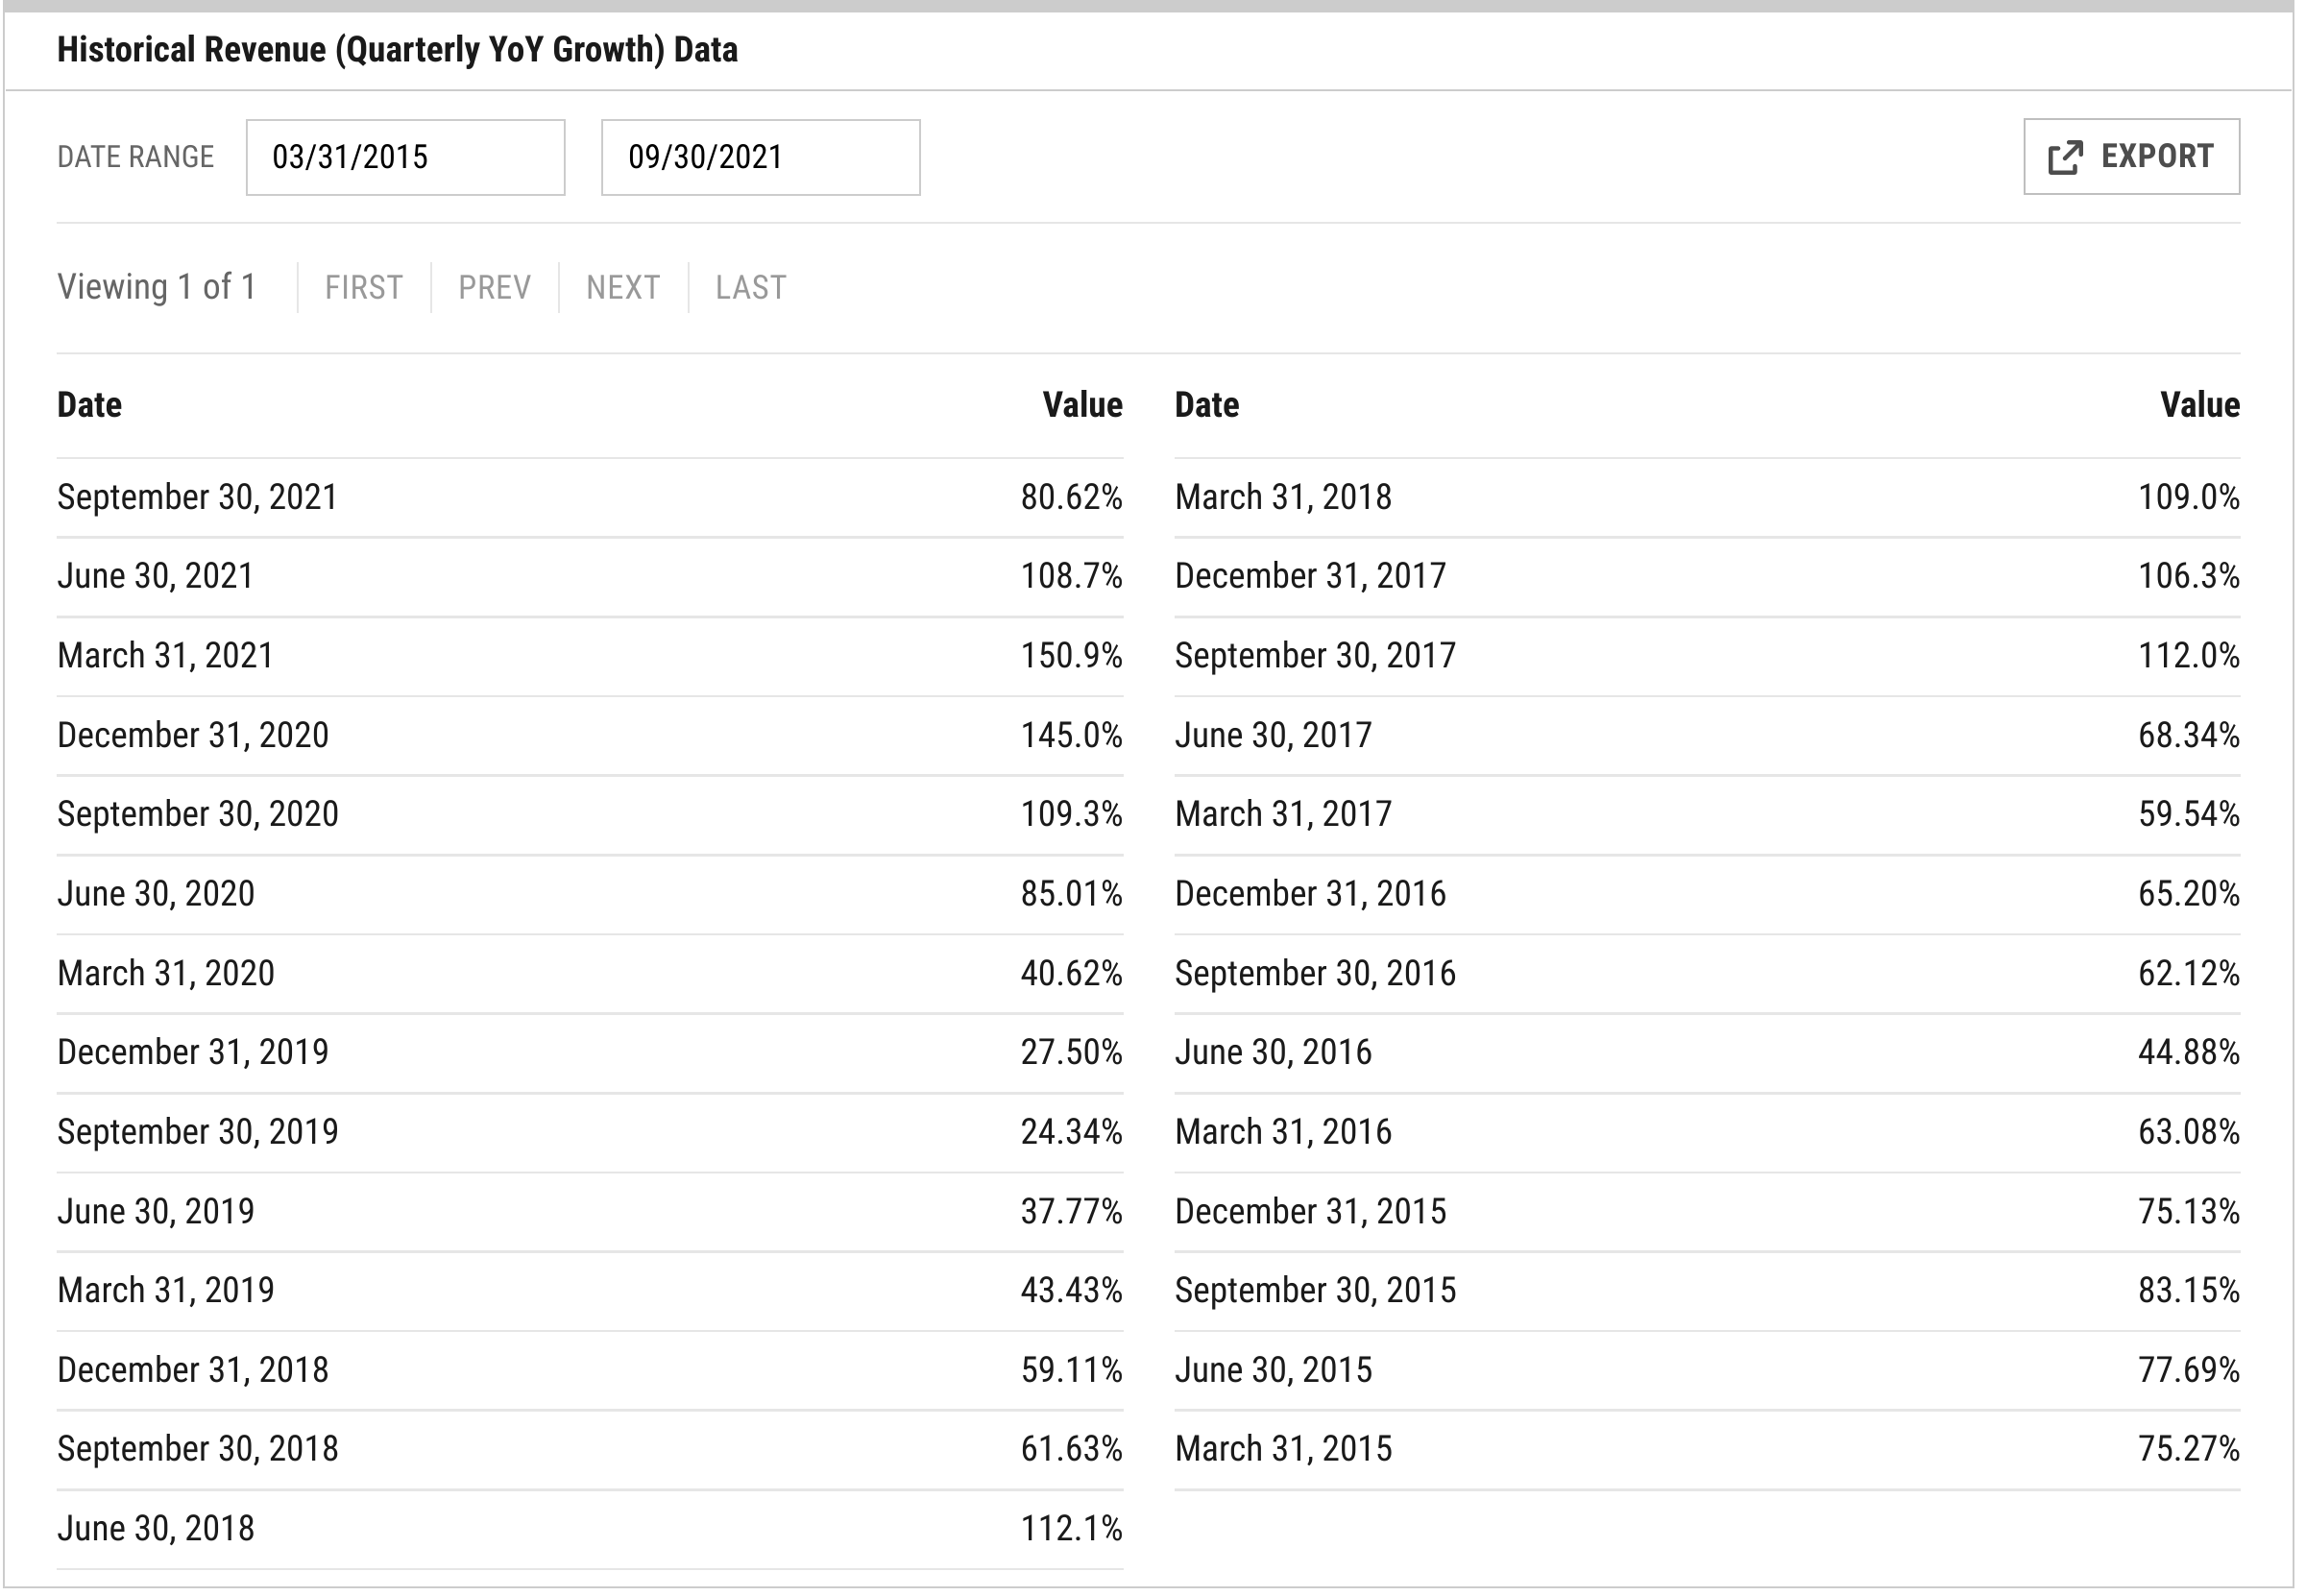Click the 65.20% value
The image size is (2306, 1596).
2189,894
